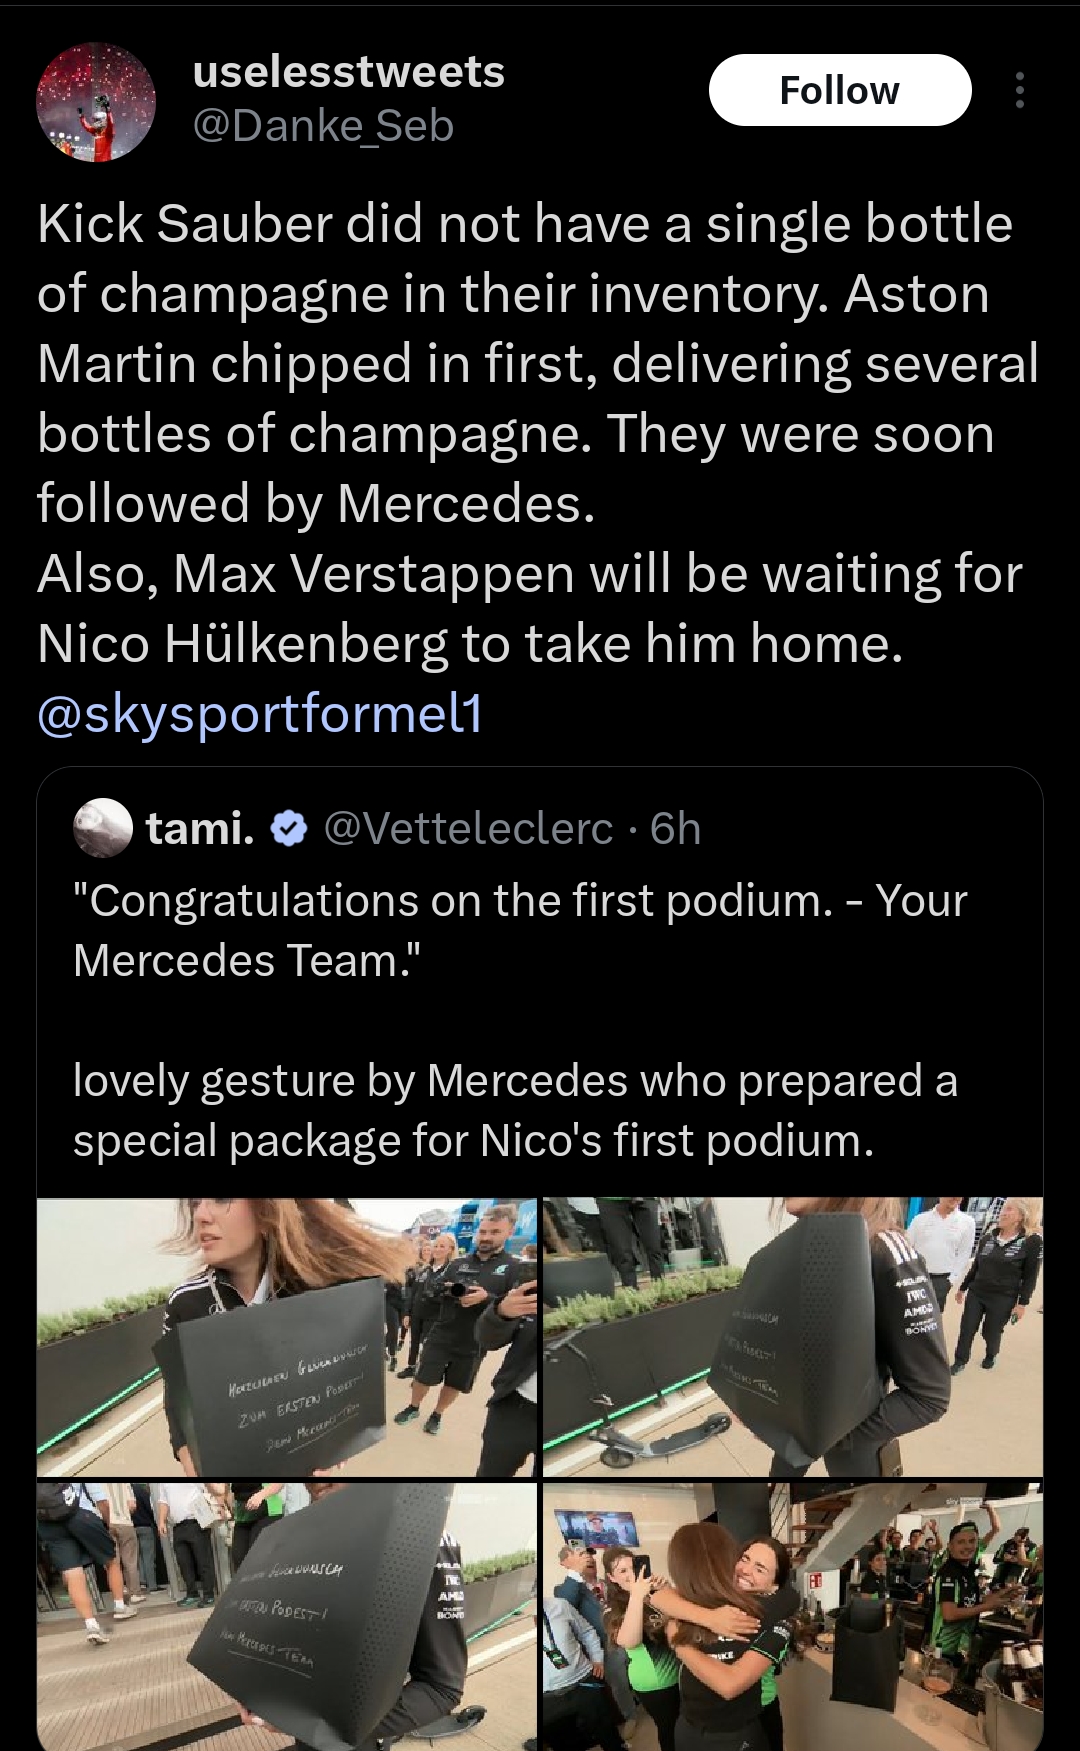The image size is (1080, 1751).
Task: Open photo of bag beside electric scooter
Action: 793,1337
